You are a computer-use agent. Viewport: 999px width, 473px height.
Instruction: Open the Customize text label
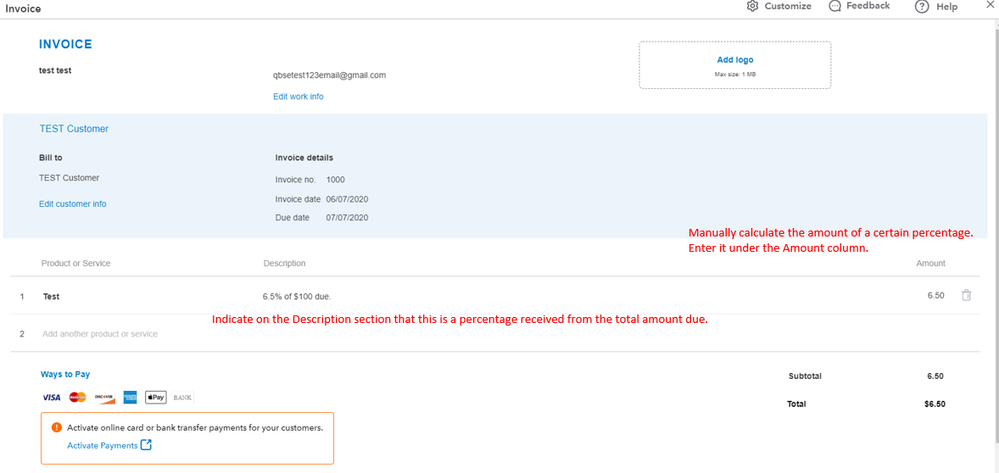tap(788, 6)
